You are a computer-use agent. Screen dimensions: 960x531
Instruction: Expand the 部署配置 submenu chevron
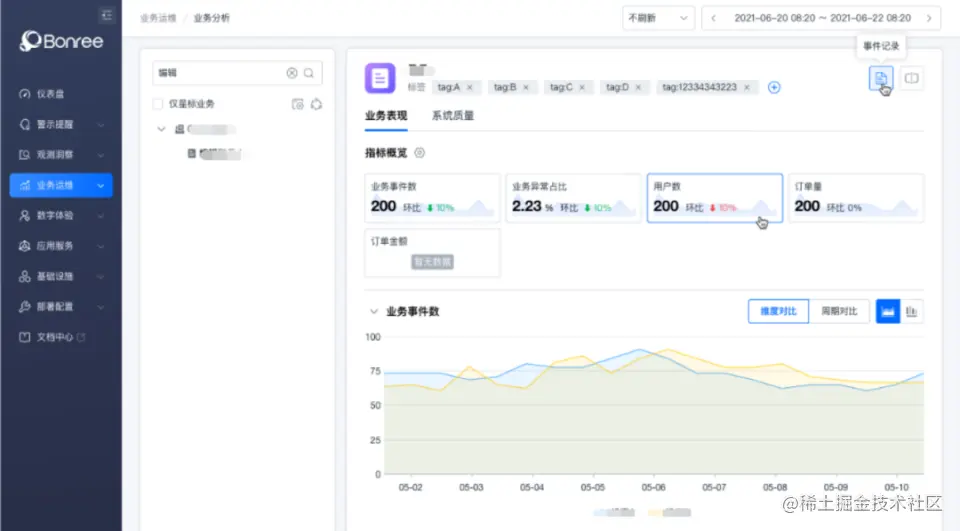click(x=101, y=307)
